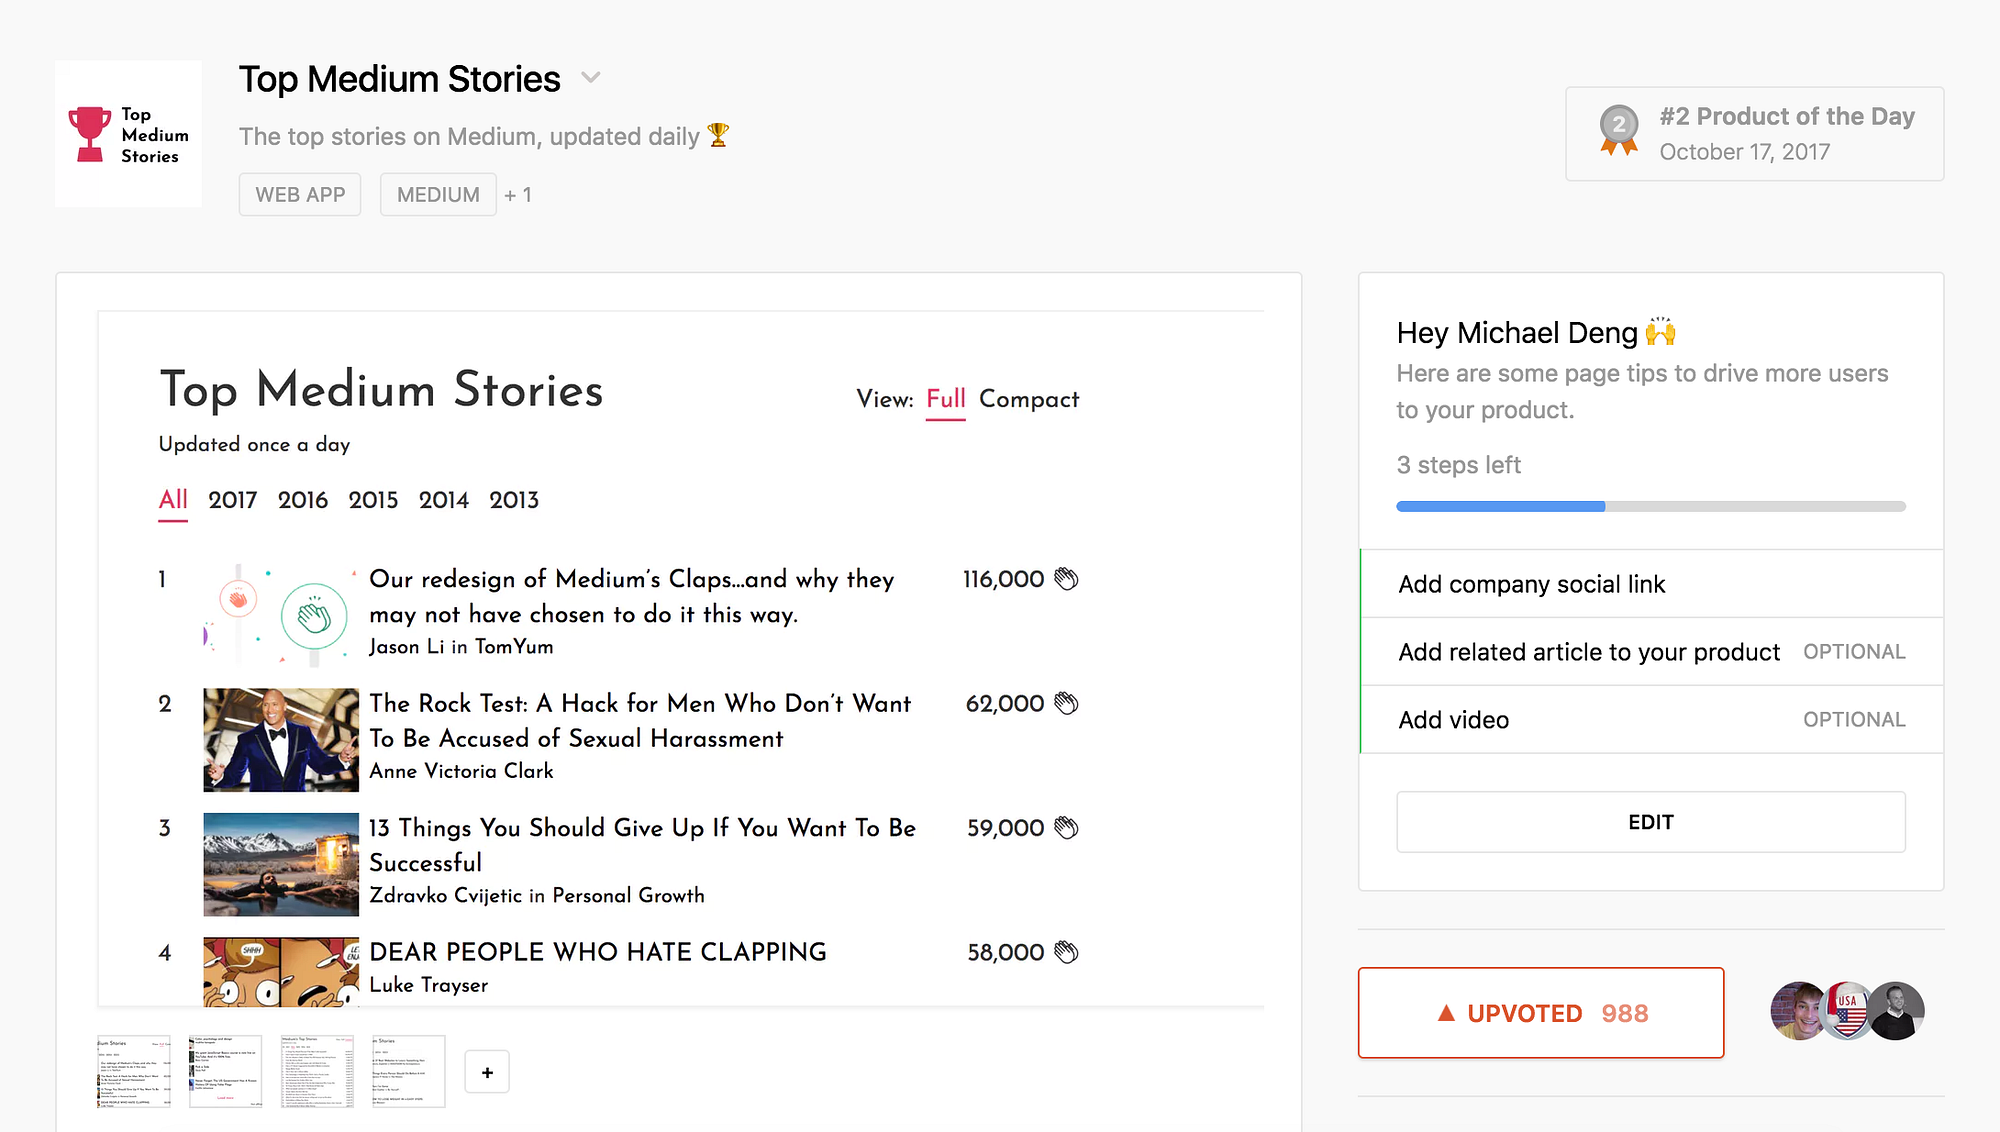2000x1132 pixels.
Task: Click the Top Medium Stories trophy logo
Action: pyautogui.click(x=128, y=134)
